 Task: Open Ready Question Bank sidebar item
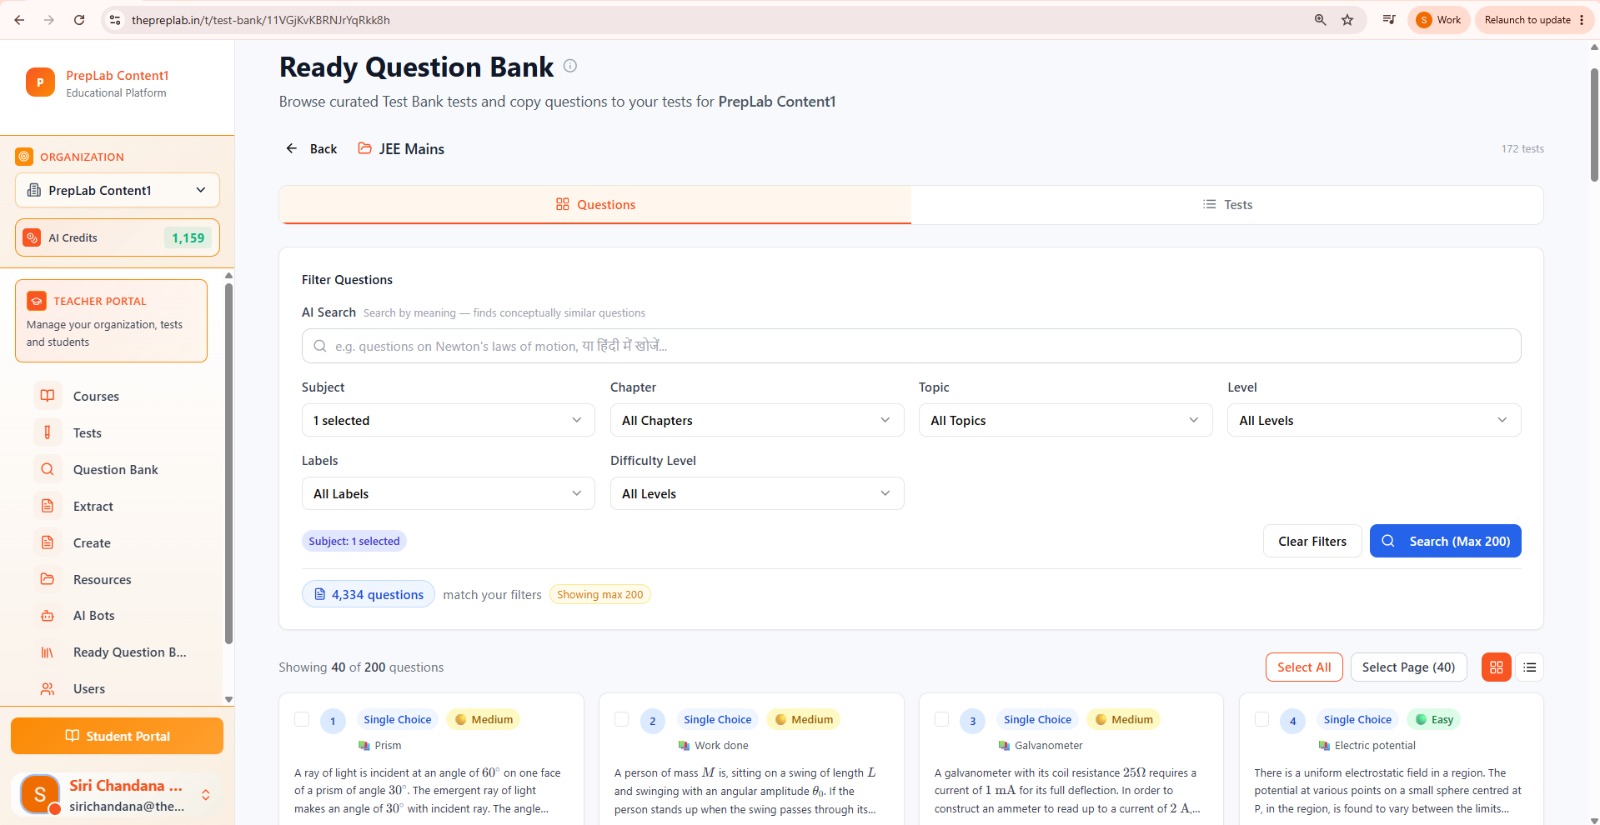click(129, 652)
